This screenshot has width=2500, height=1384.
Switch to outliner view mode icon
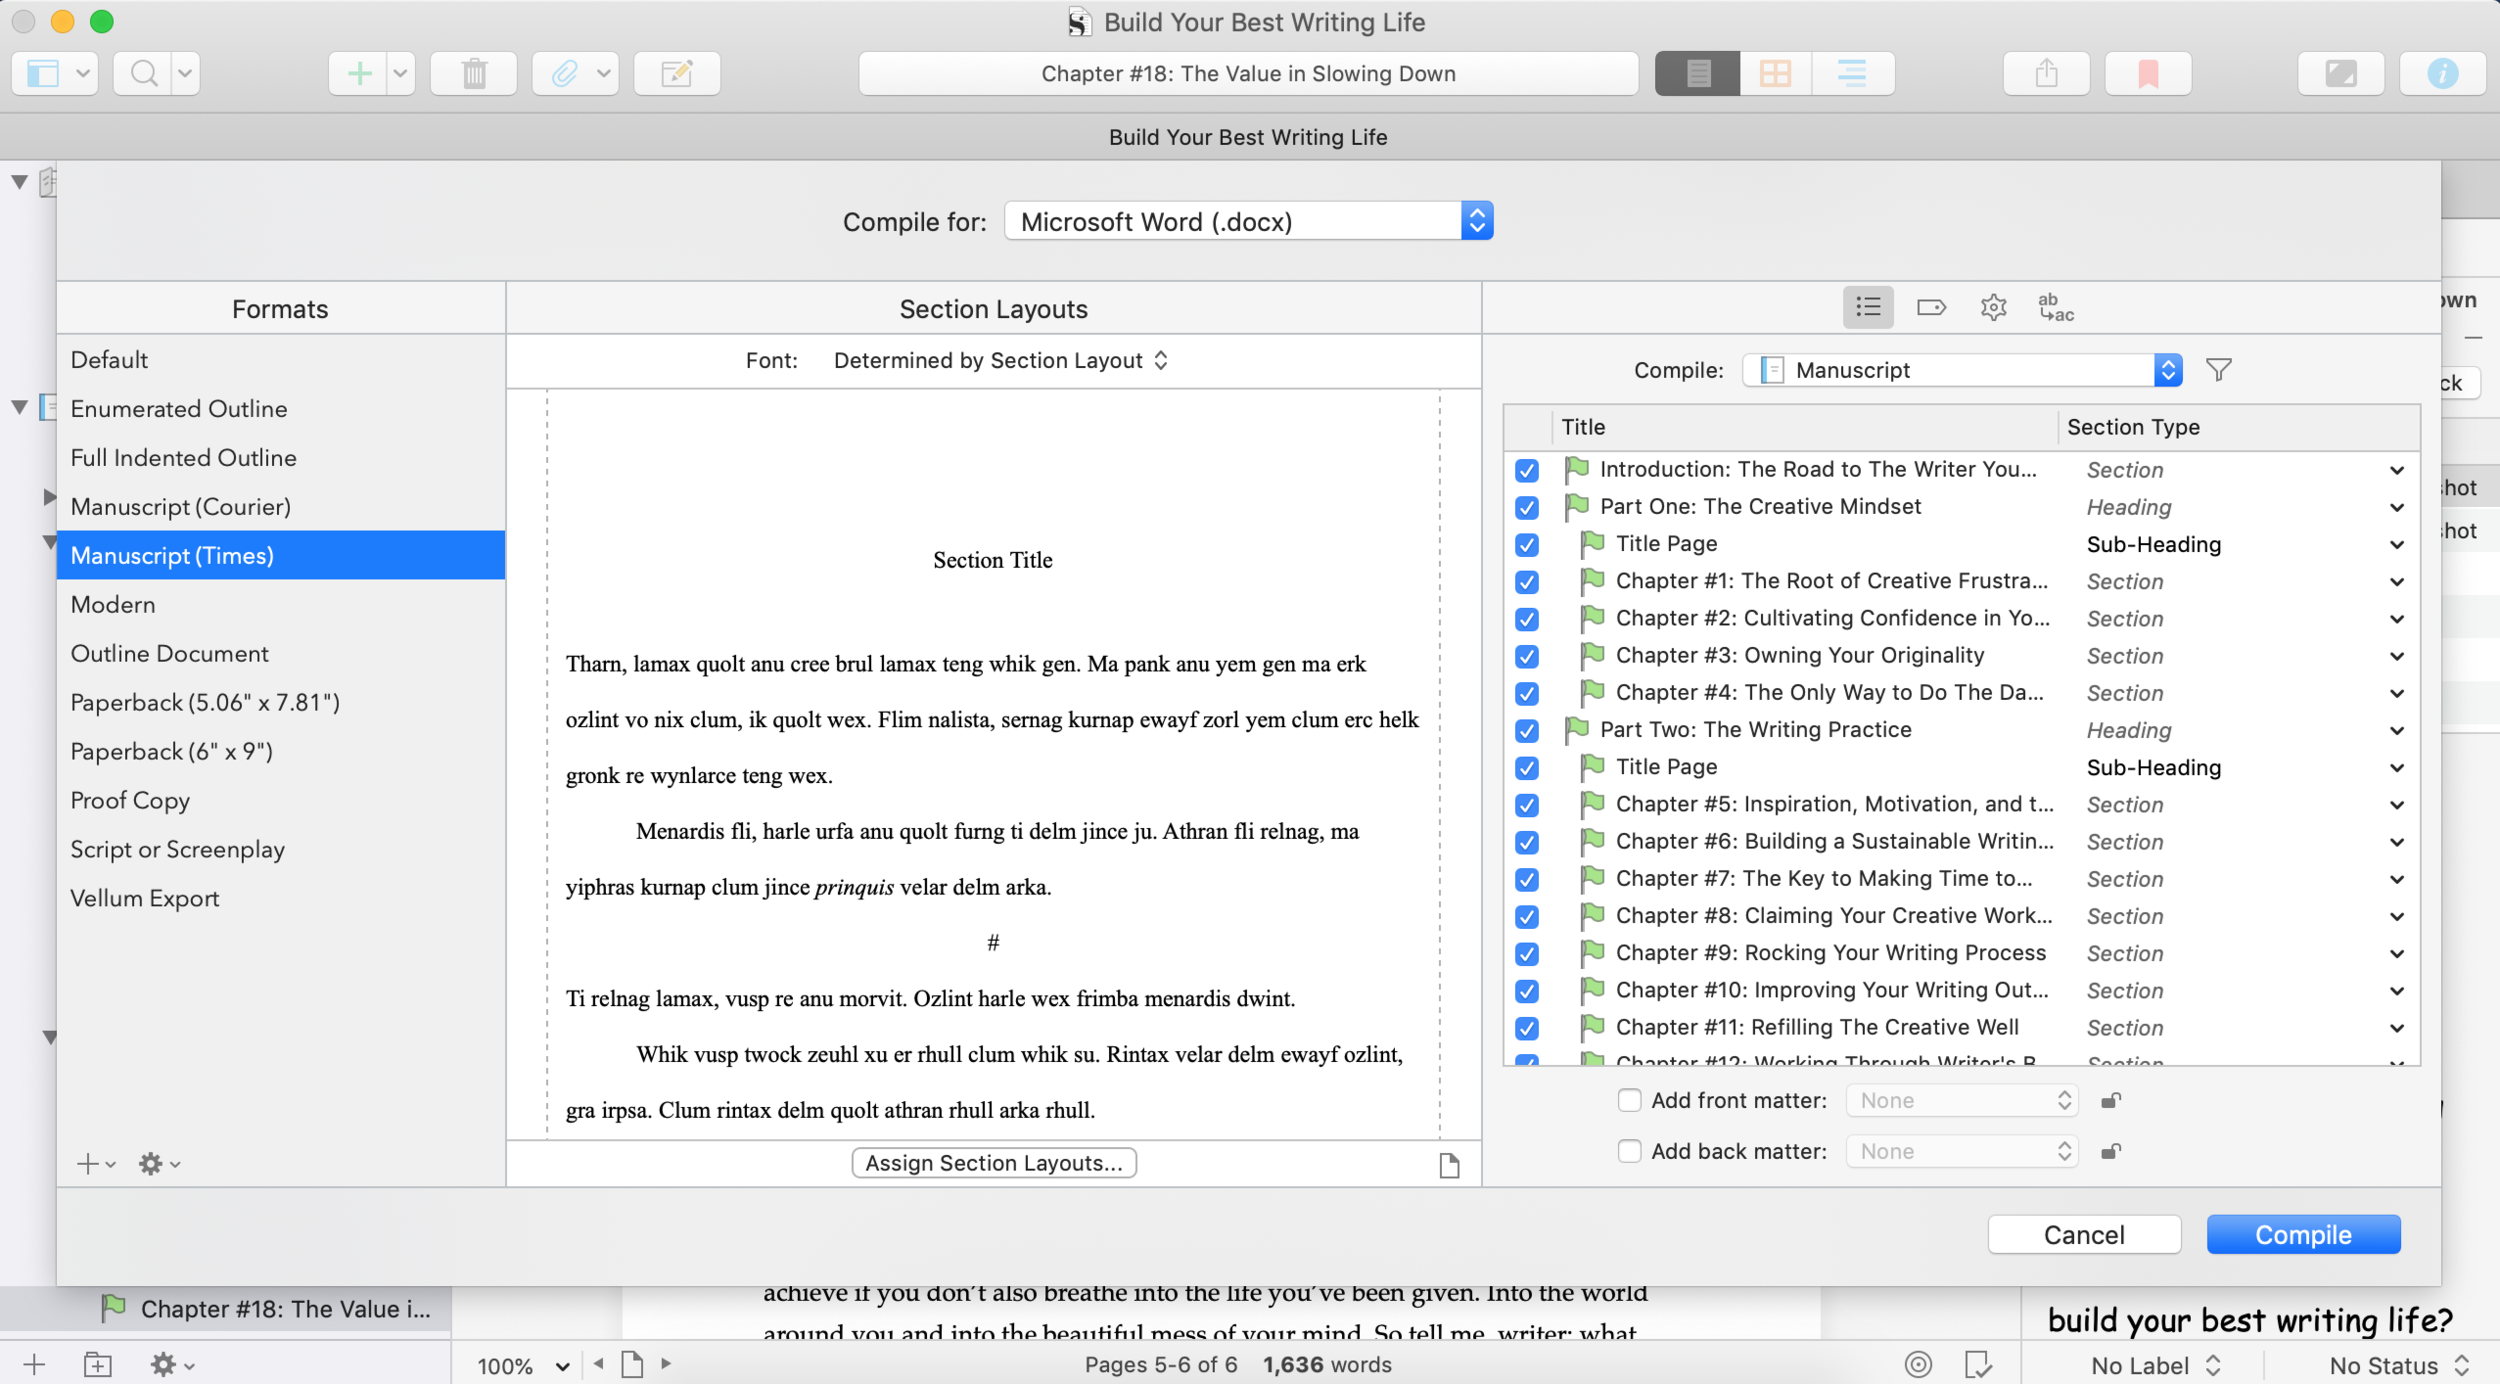[x=1852, y=73]
